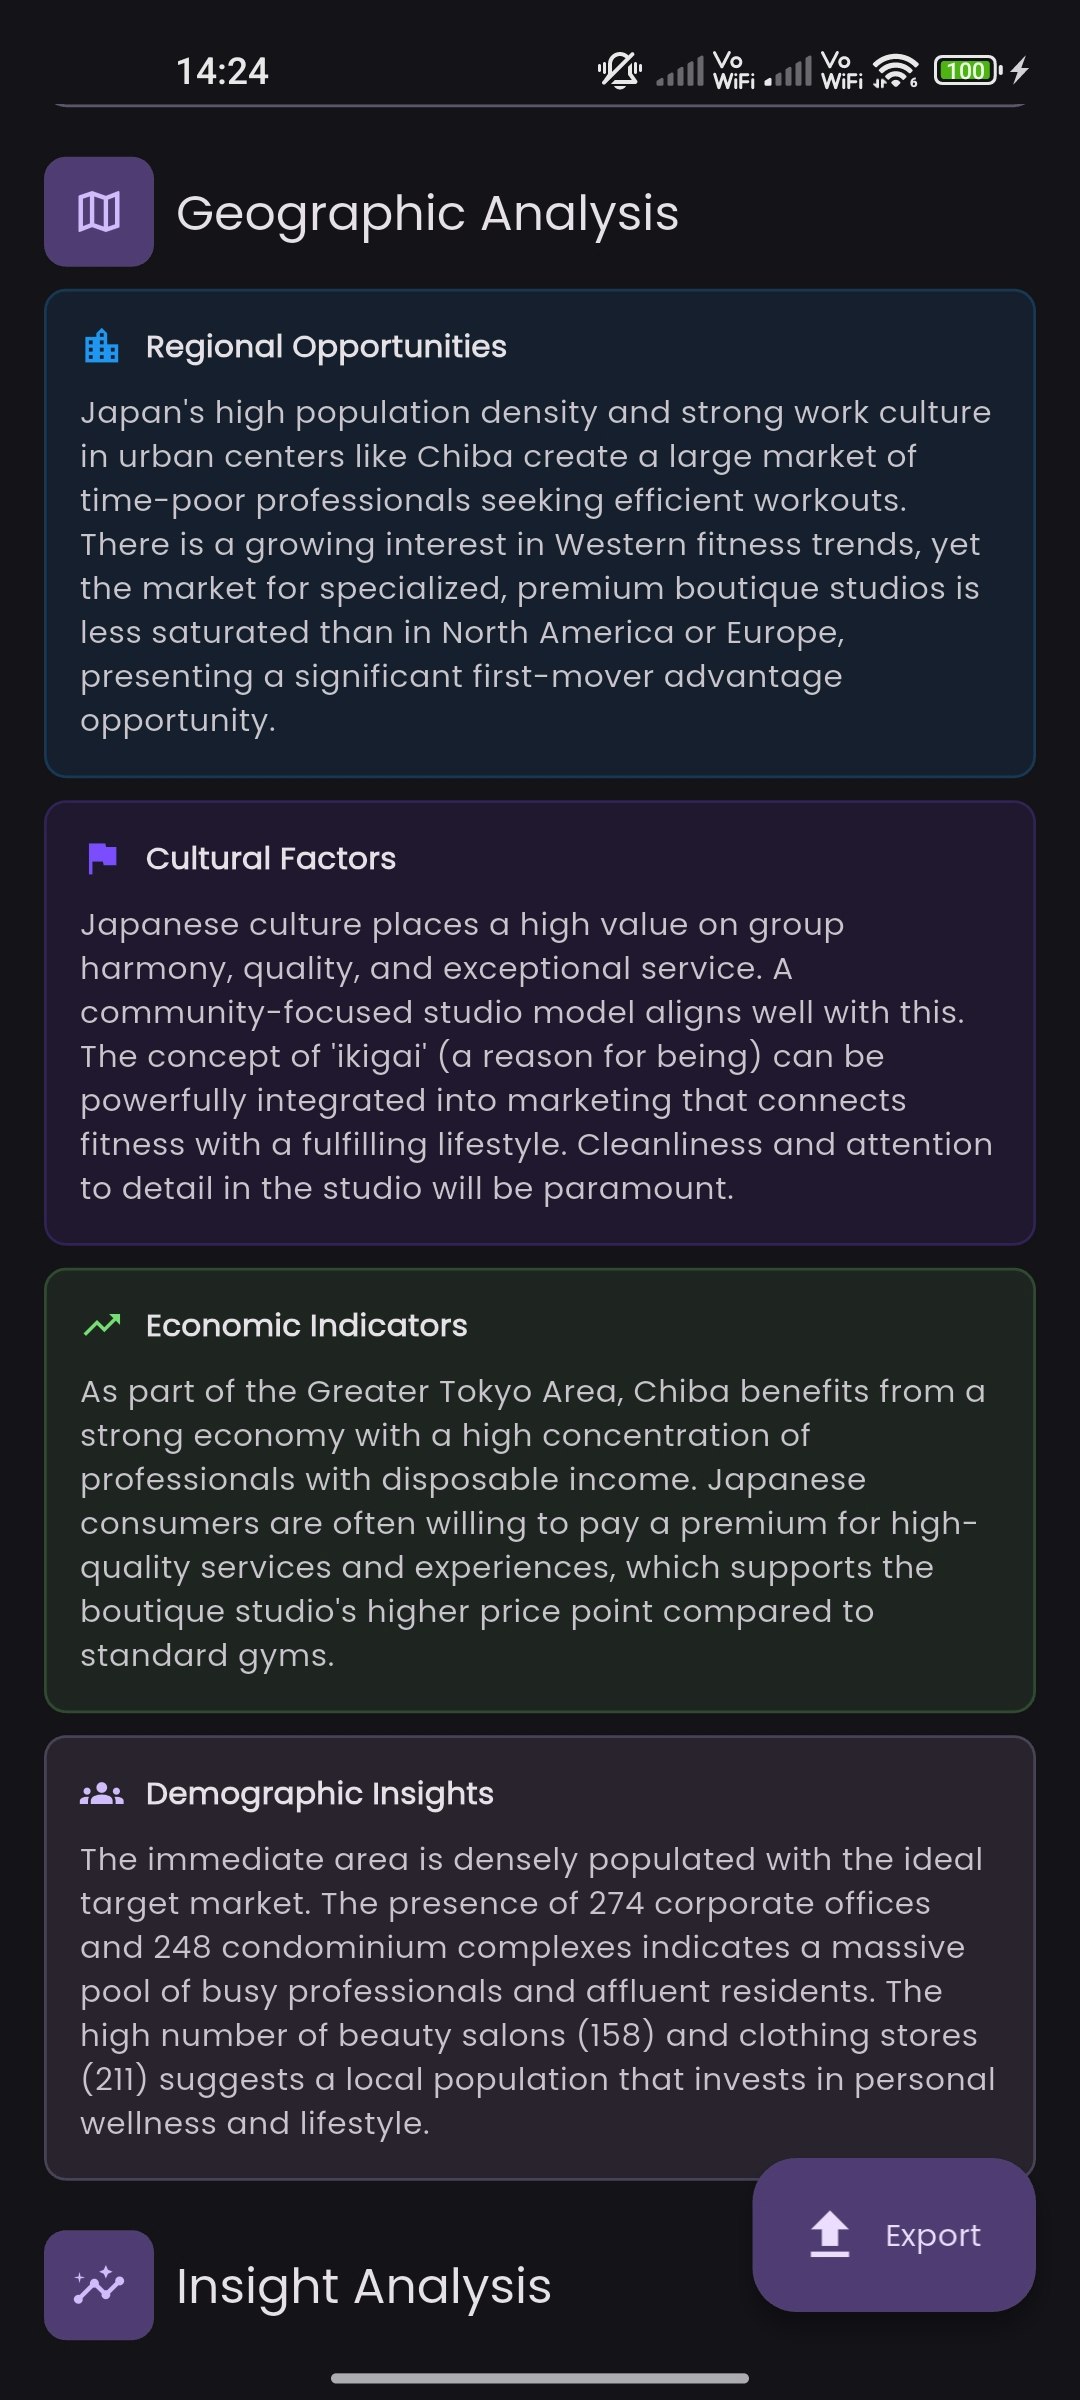
Task: Tap the people group icon for Demographic Insights
Action: pos(102,1793)
